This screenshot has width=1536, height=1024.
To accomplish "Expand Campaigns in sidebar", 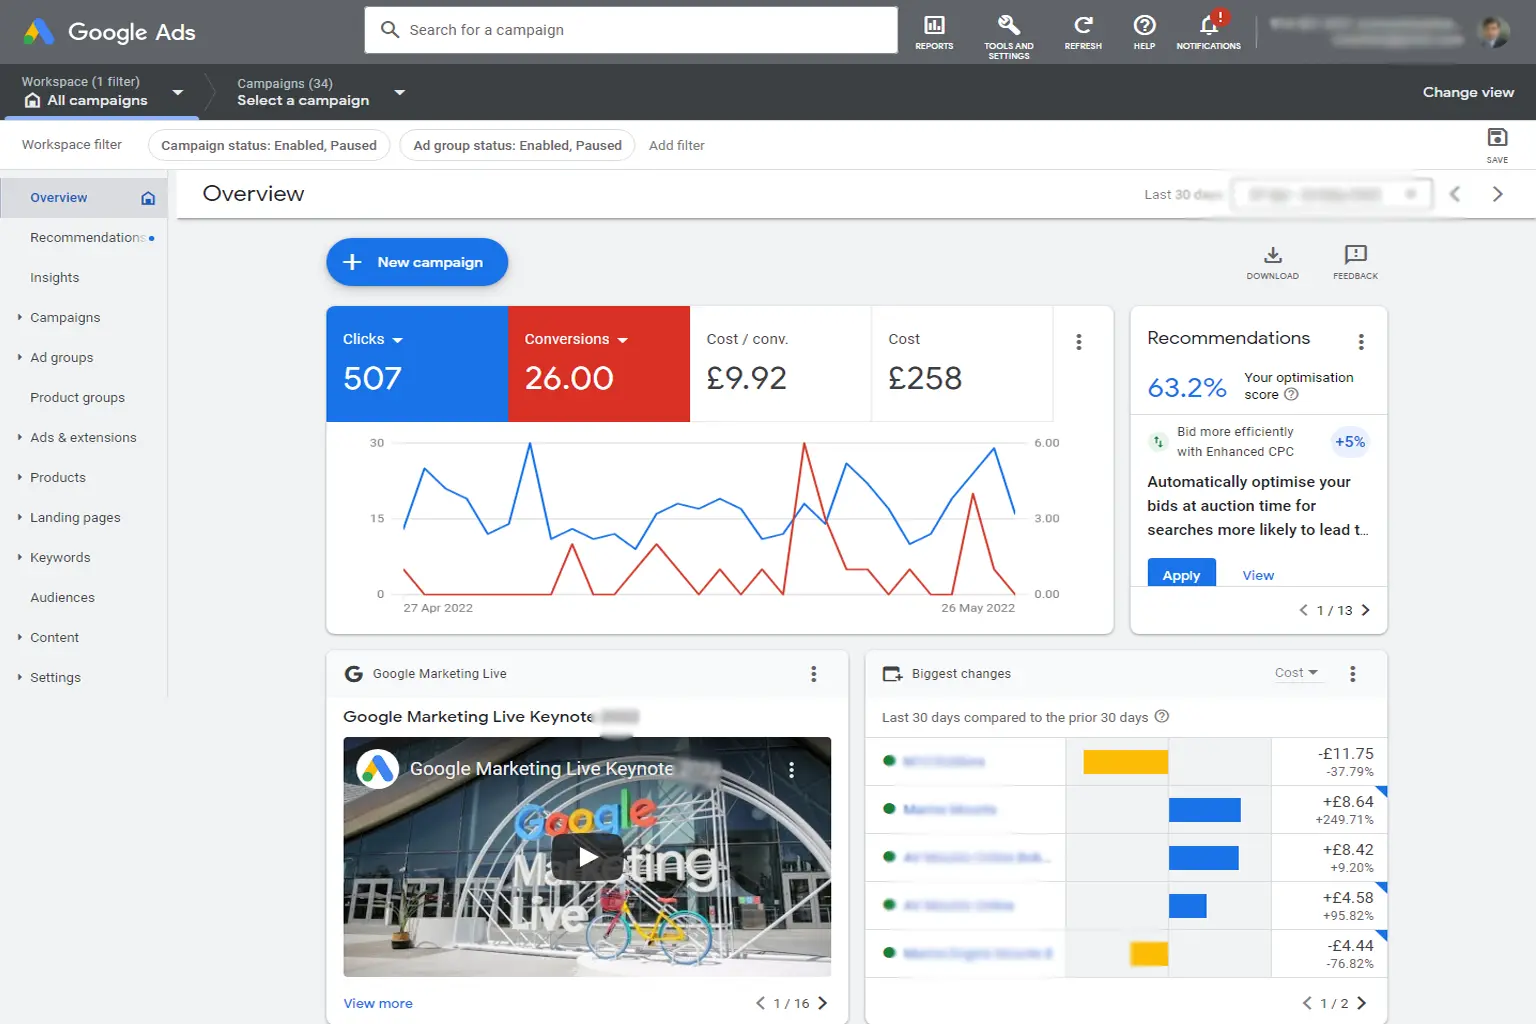I will point(20,317).
